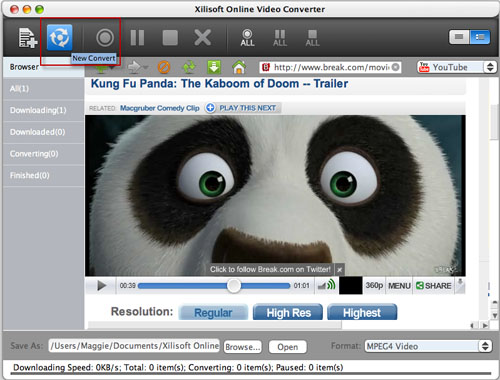
Task: Toggle the player volume icon
Action: point(326,285)
